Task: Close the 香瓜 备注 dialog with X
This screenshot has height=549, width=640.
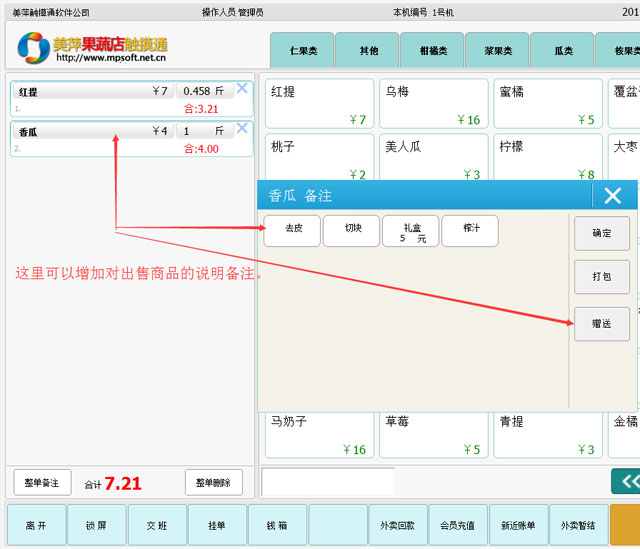Action: click(612, 196)
